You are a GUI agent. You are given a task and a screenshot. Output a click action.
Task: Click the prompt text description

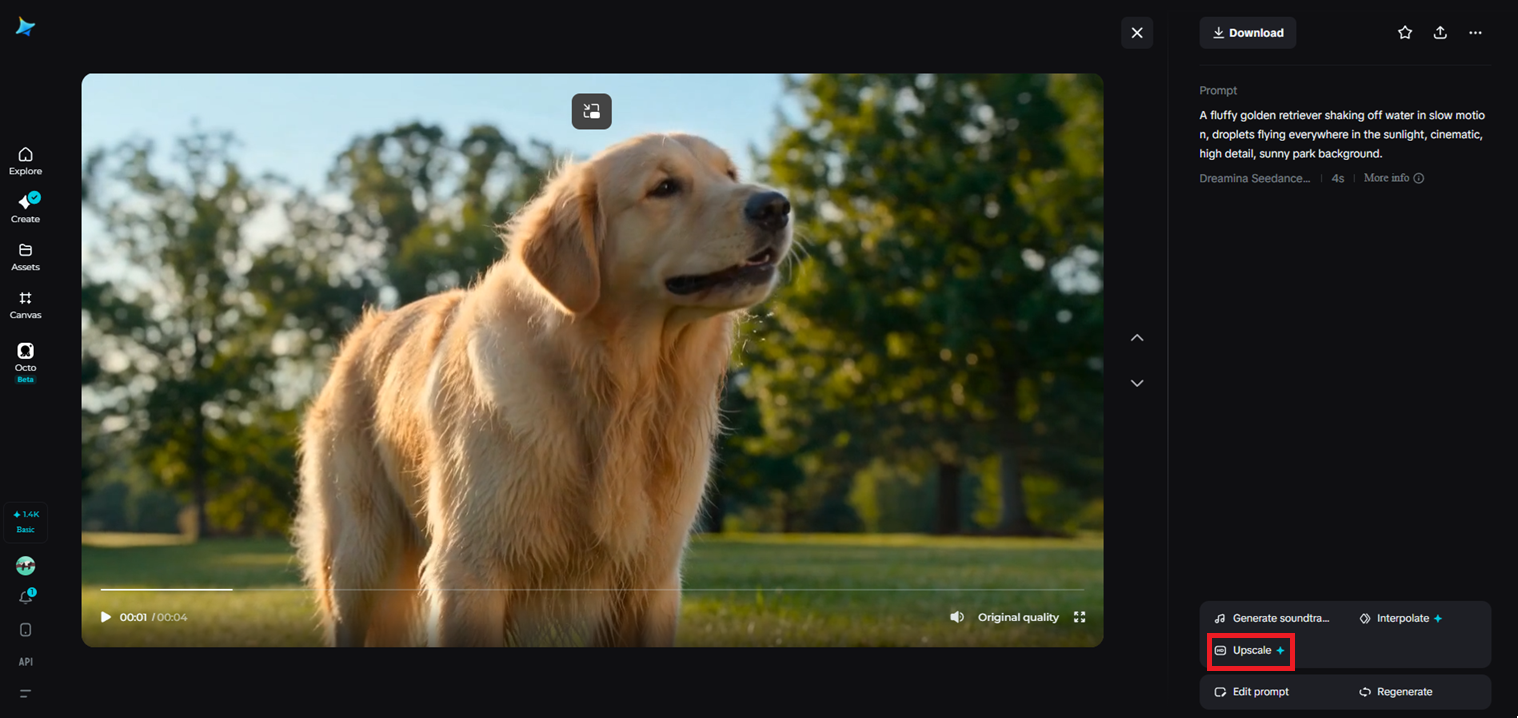point(1342,135)
